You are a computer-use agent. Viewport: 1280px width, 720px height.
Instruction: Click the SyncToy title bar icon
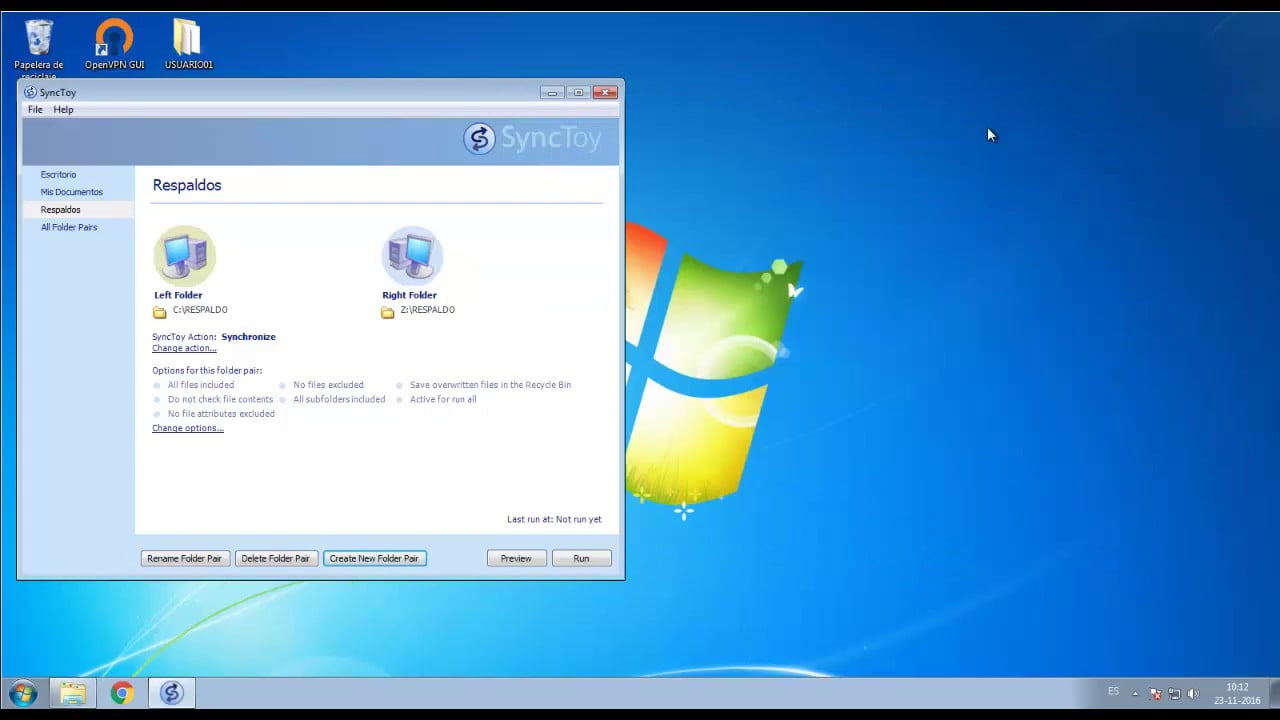click(x=30, y=92)
